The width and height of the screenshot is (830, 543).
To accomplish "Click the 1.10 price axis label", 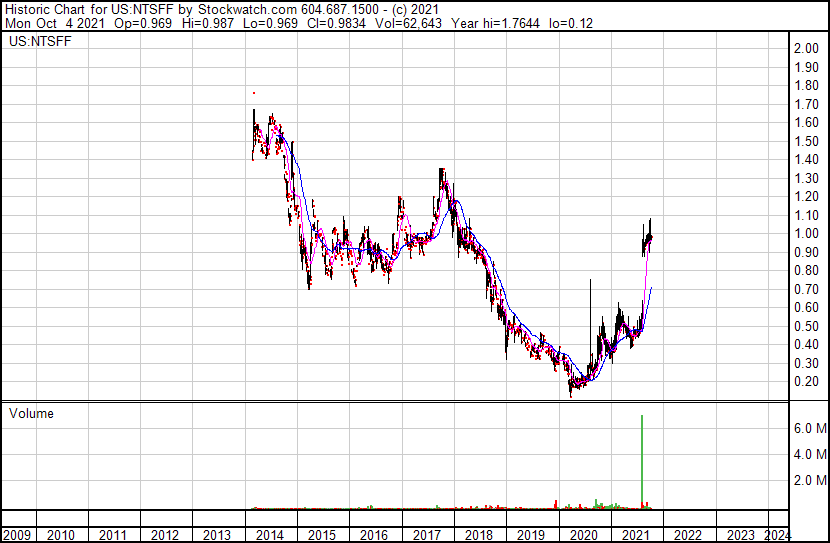I will click(x=806, y=215).
